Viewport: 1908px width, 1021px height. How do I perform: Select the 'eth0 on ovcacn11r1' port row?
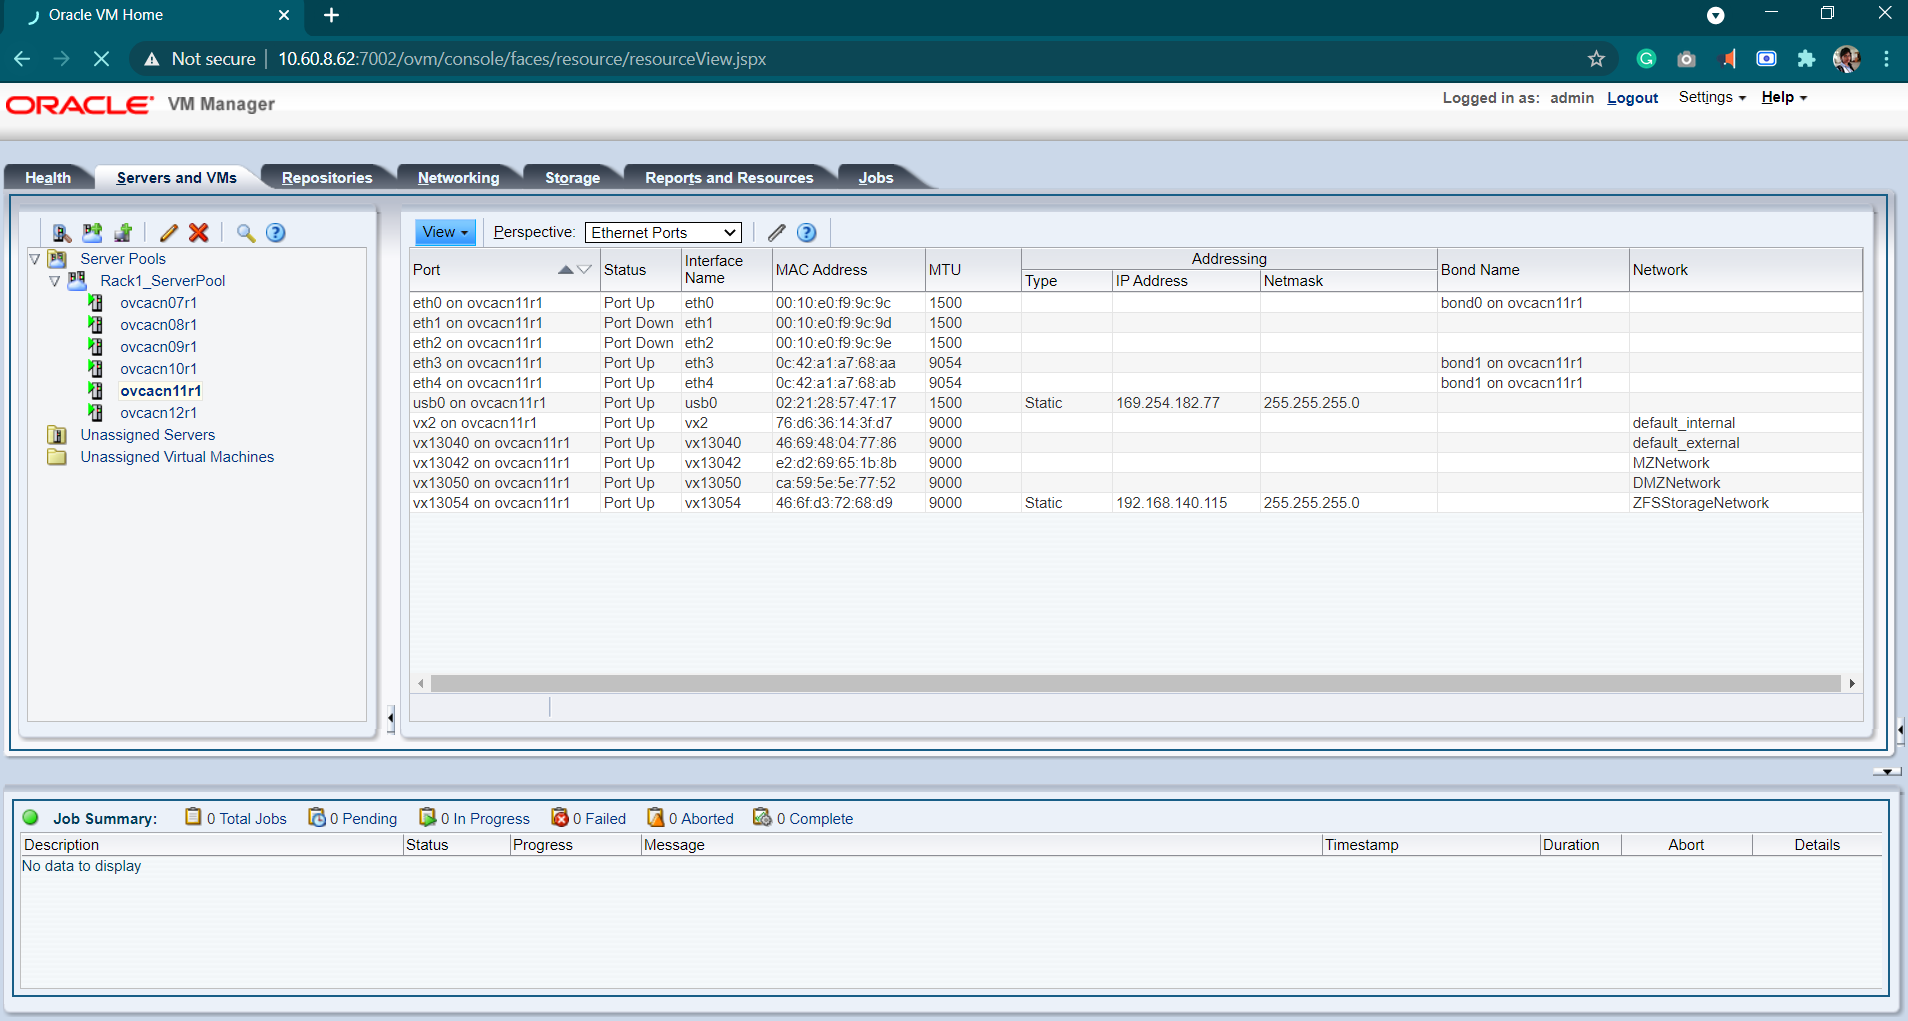[x=1135, y=303]
